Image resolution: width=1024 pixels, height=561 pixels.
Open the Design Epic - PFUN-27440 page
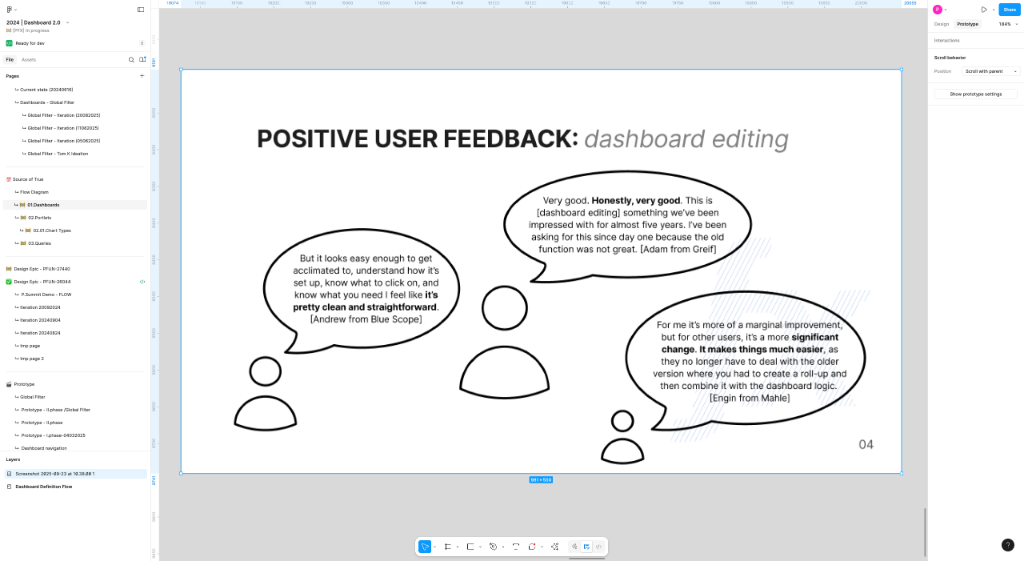pos(42,269)
